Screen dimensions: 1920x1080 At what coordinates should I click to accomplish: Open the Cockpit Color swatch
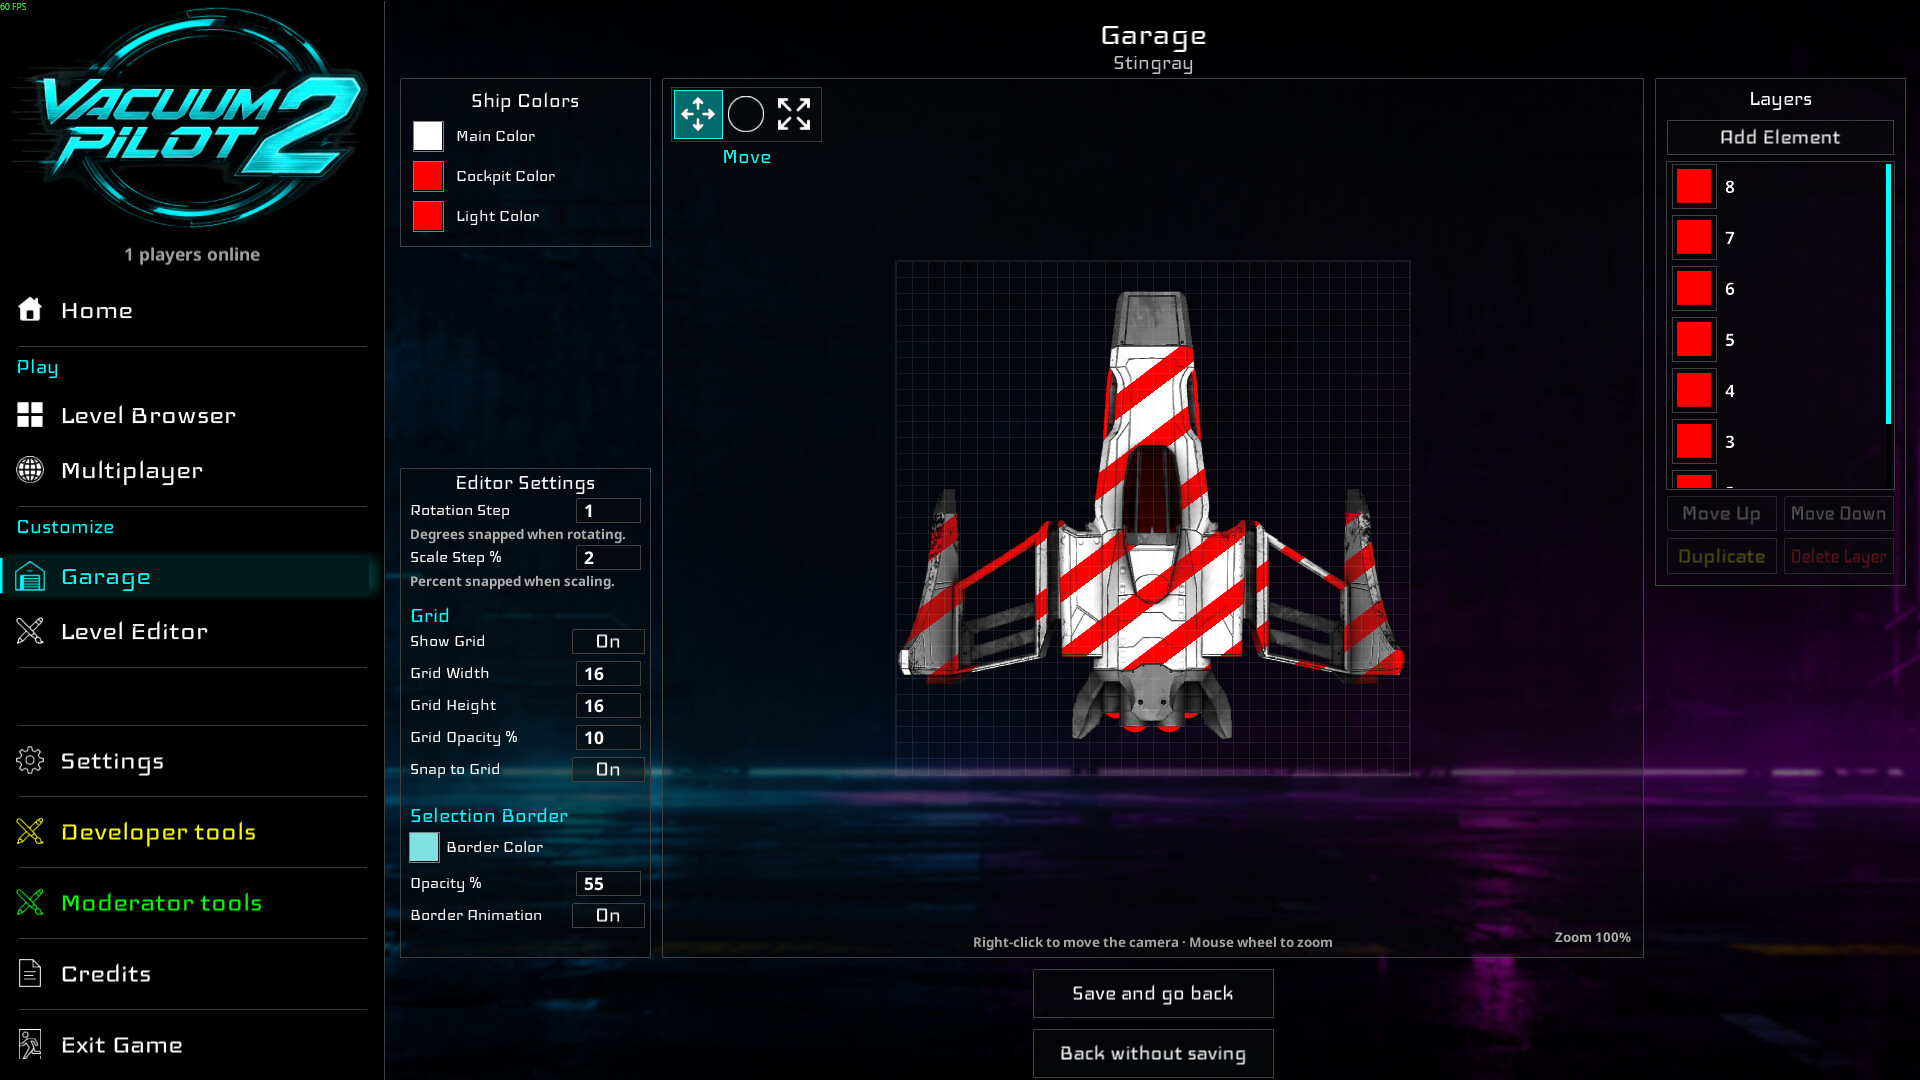point(428,176)
